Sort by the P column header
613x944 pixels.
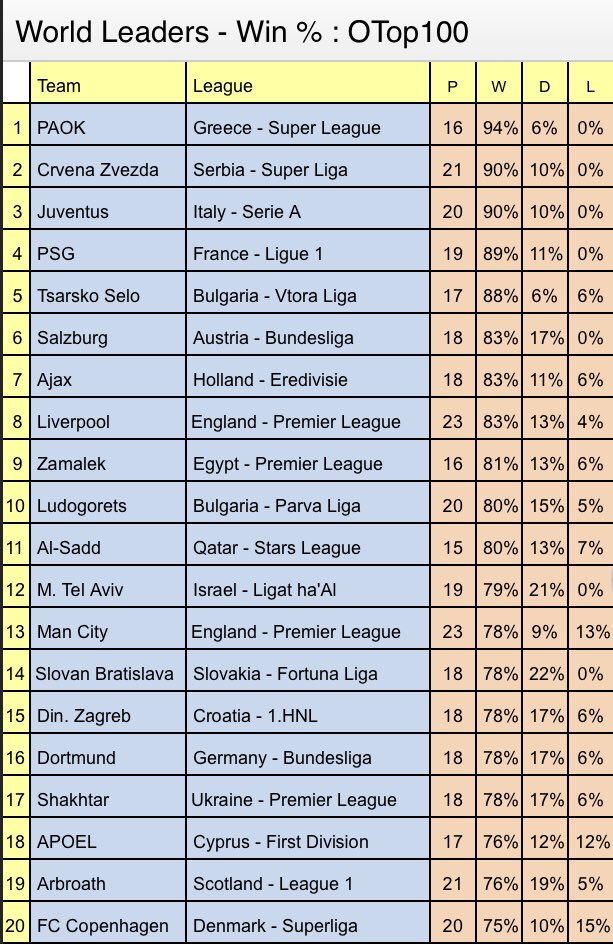[453, 86]
